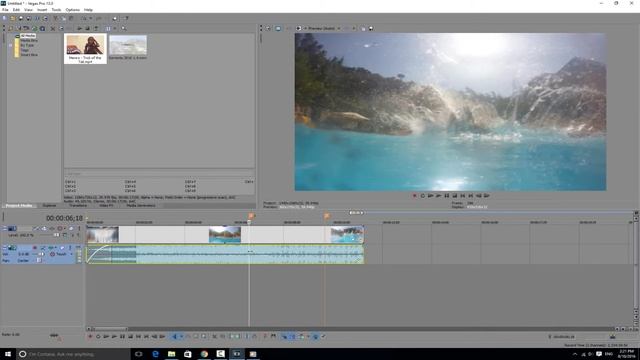Copy preview snapshot to clipboard
The height and width of the screenshot is (360, 640).
(x=363, y=29)
